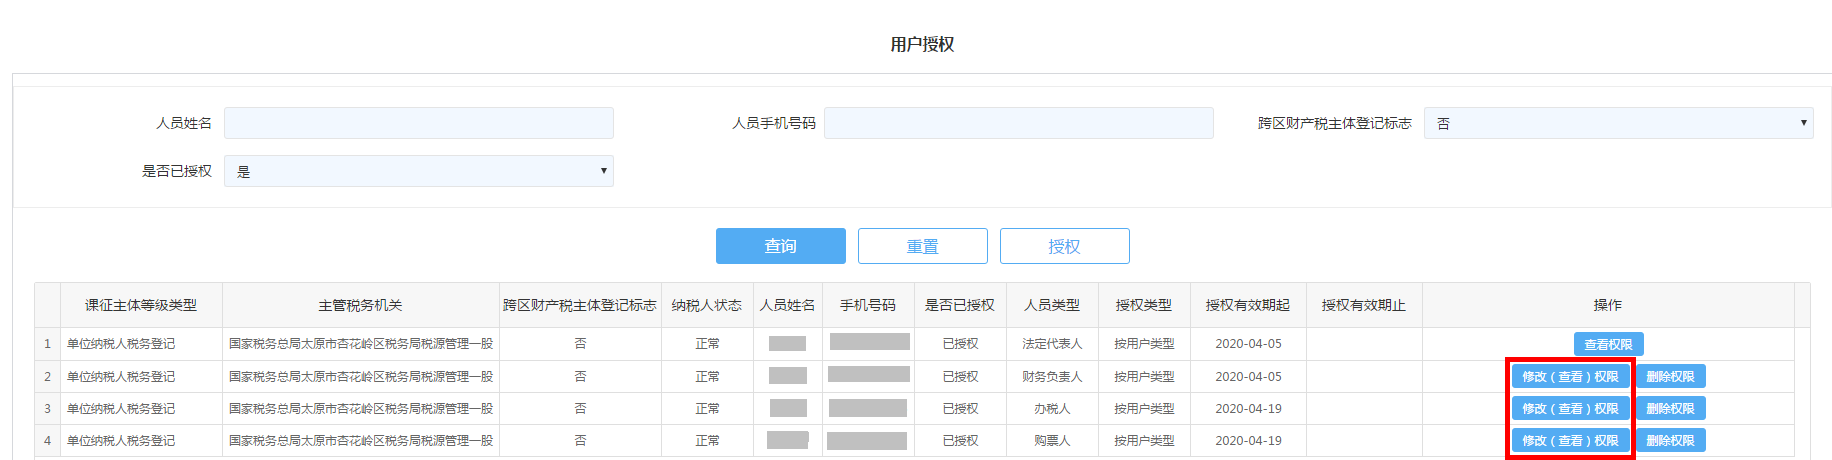Click 修改(查看)权限 in the 办税人 row

pyautogui.click(x=1570, y=409)
